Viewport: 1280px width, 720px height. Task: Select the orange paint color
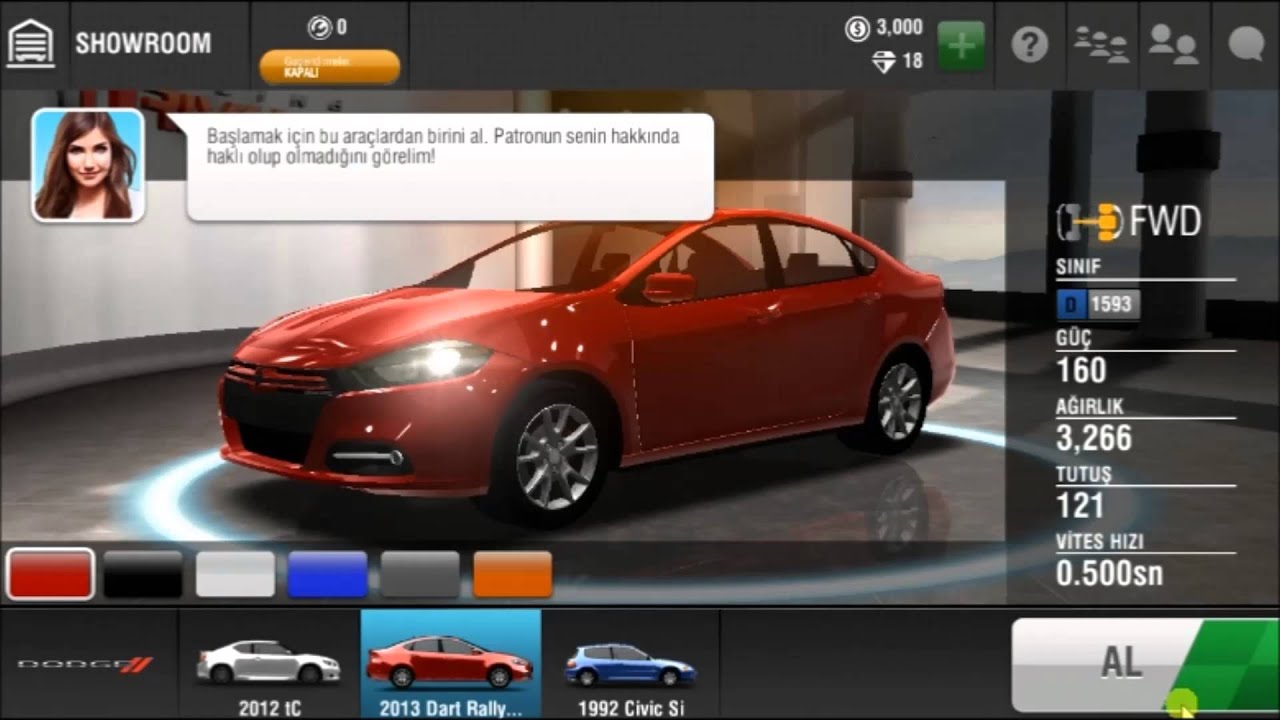(513, 574)
